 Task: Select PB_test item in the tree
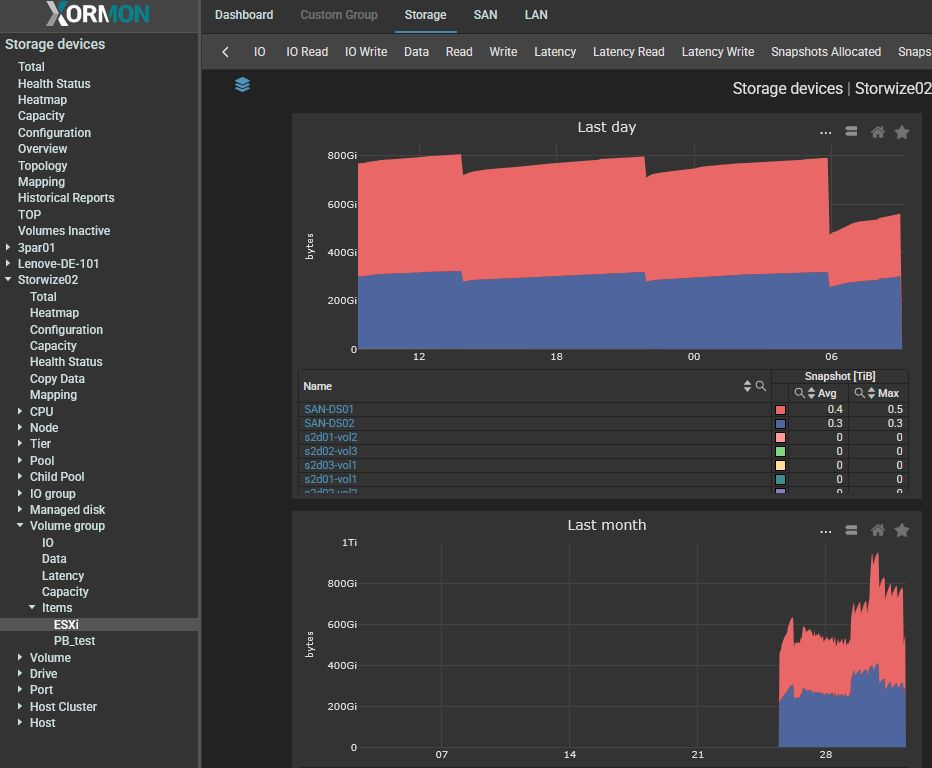(x=74, y=641)
